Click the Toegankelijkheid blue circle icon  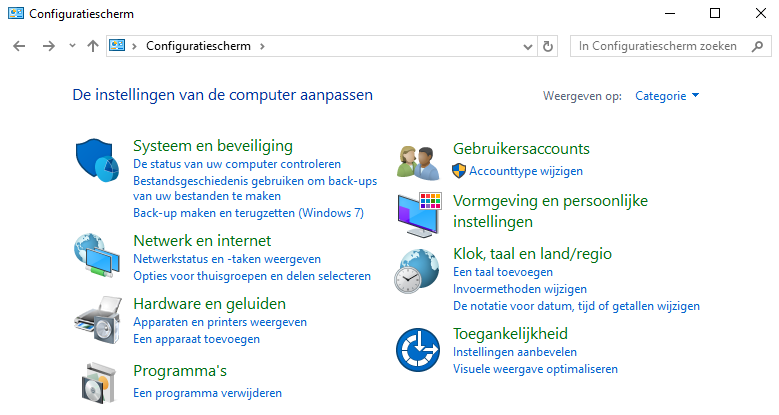coord(418,350)
